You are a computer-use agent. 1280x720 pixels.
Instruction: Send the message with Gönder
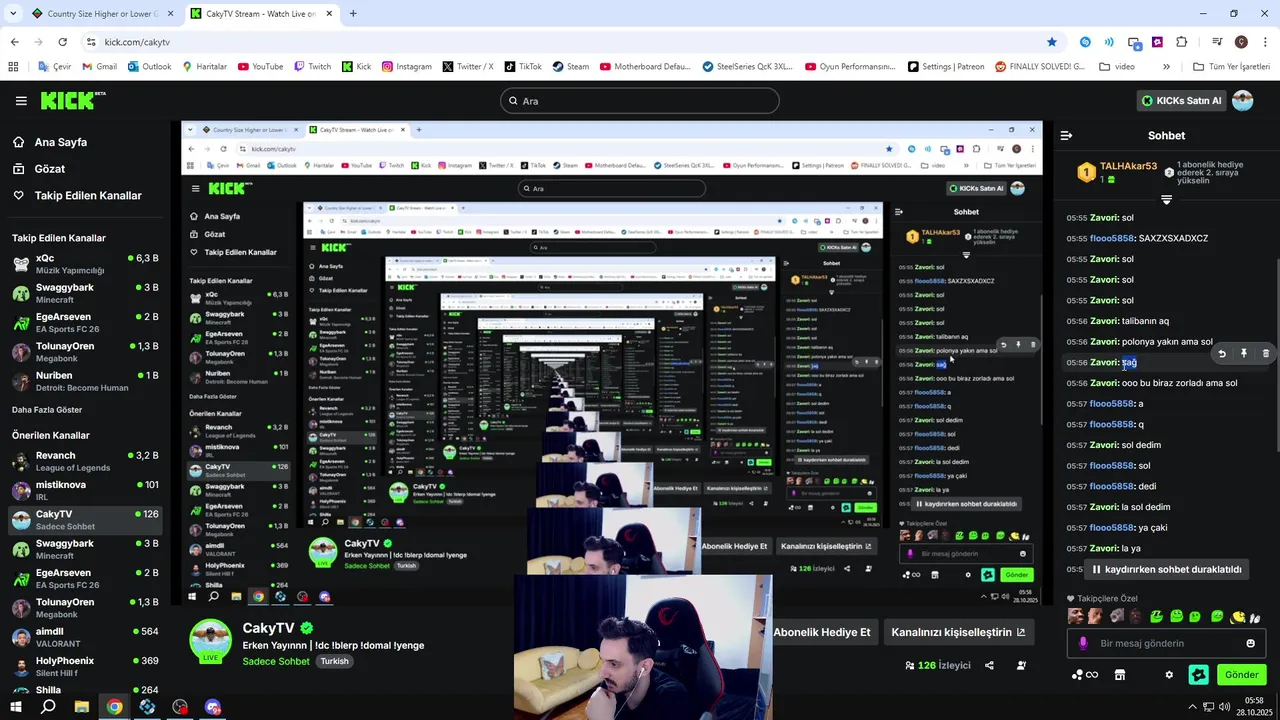tap(1241, 675)
